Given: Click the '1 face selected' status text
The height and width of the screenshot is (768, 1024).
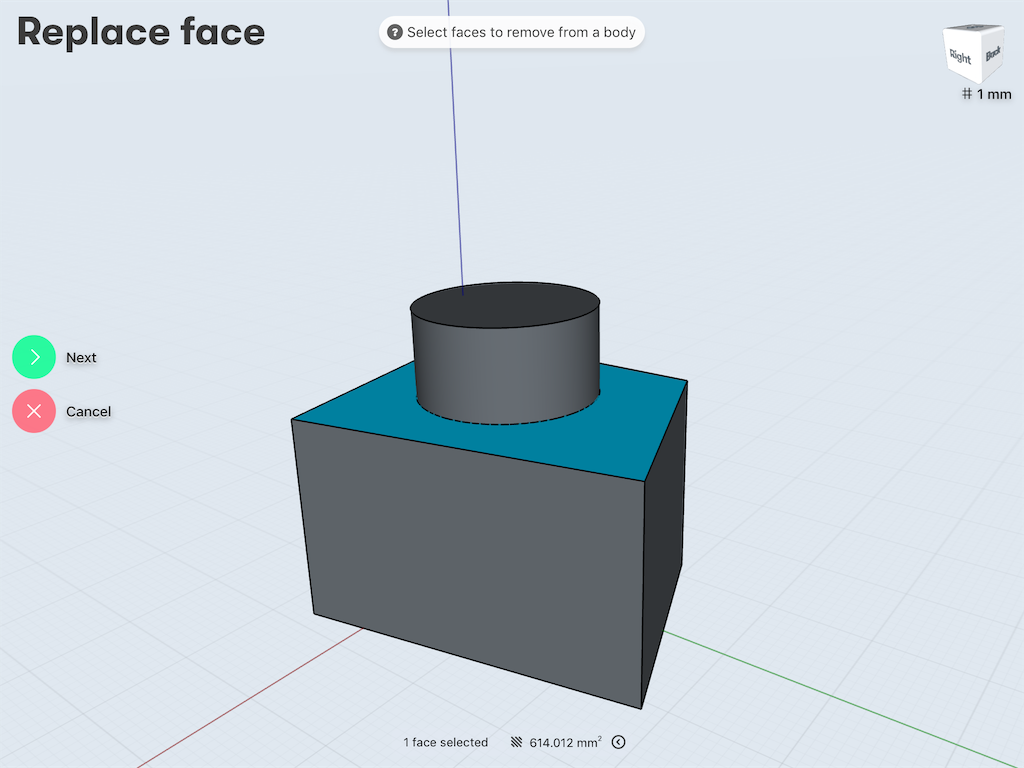Looking at the screenshot, I should tap(445, 742).
